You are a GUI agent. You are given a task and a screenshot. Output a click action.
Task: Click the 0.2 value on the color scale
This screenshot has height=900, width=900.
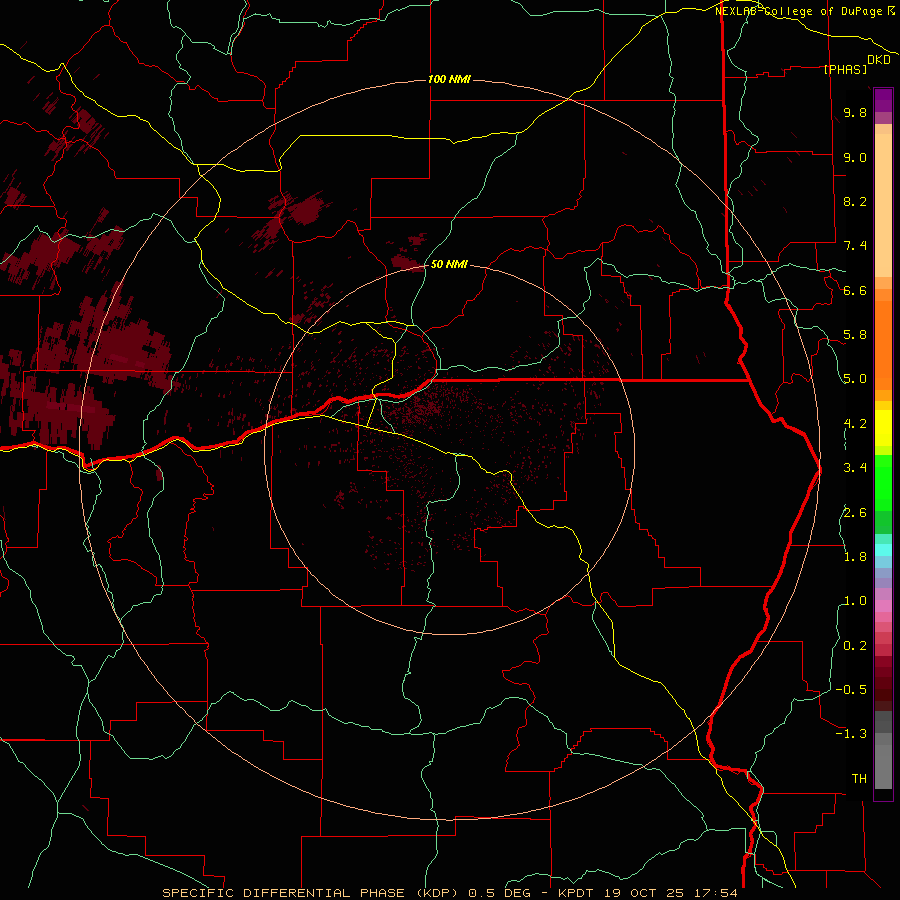click(x=855, y=646)
